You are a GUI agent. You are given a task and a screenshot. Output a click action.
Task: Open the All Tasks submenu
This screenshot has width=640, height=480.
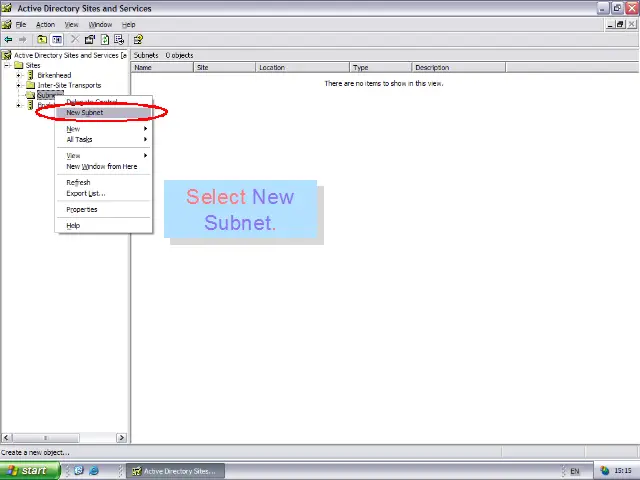80,139
